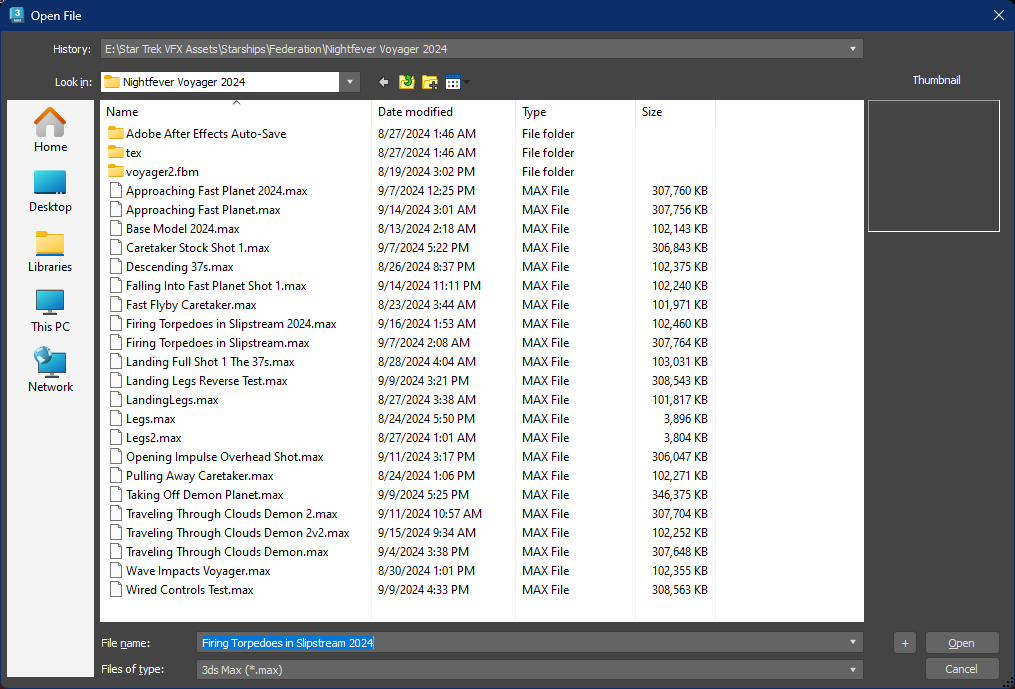
Task: Open the History path dropdown
Action: click(x=851, y=47)
